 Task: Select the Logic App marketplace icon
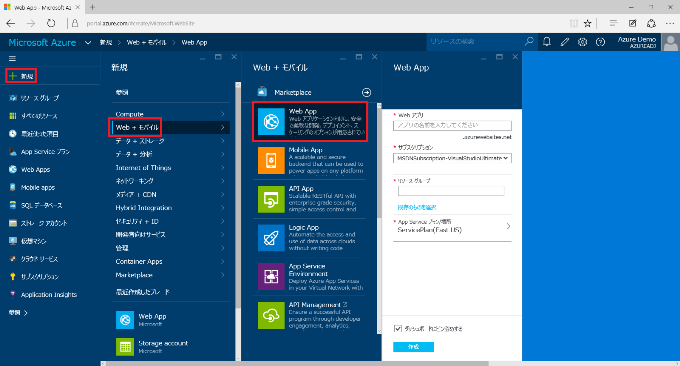pyautogui.click(x=271, y=238)
